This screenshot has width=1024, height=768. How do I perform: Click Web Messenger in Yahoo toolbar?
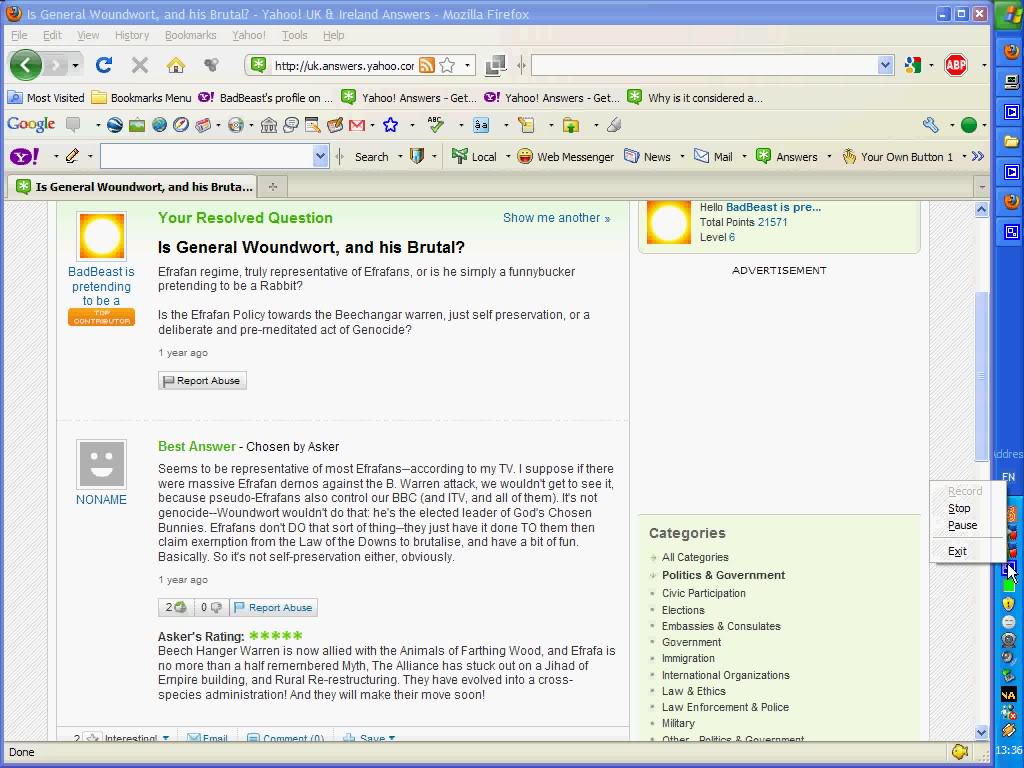pos(566,157)
